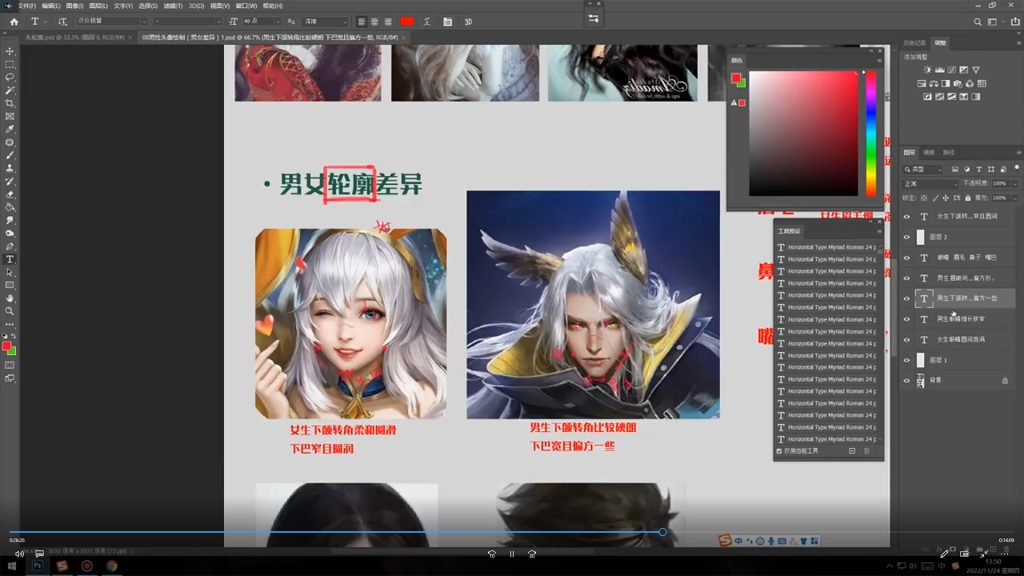
Task: Click the Create Warped Text icon
Action: pos(429,21)
